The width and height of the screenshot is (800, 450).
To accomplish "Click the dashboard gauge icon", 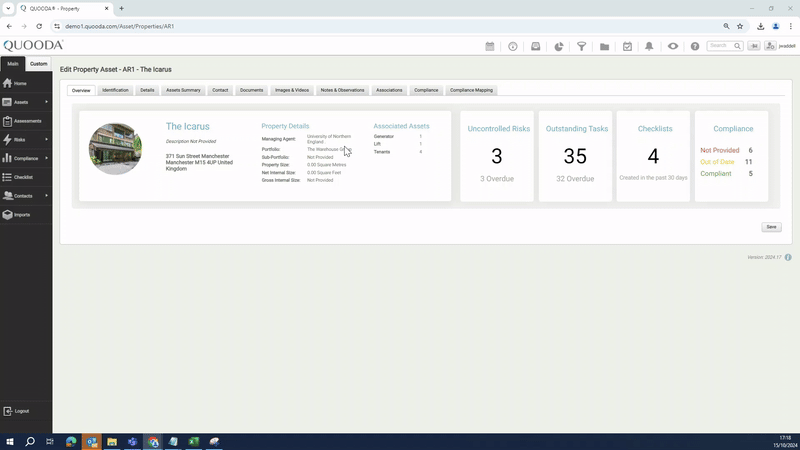I will click(513, 46).
